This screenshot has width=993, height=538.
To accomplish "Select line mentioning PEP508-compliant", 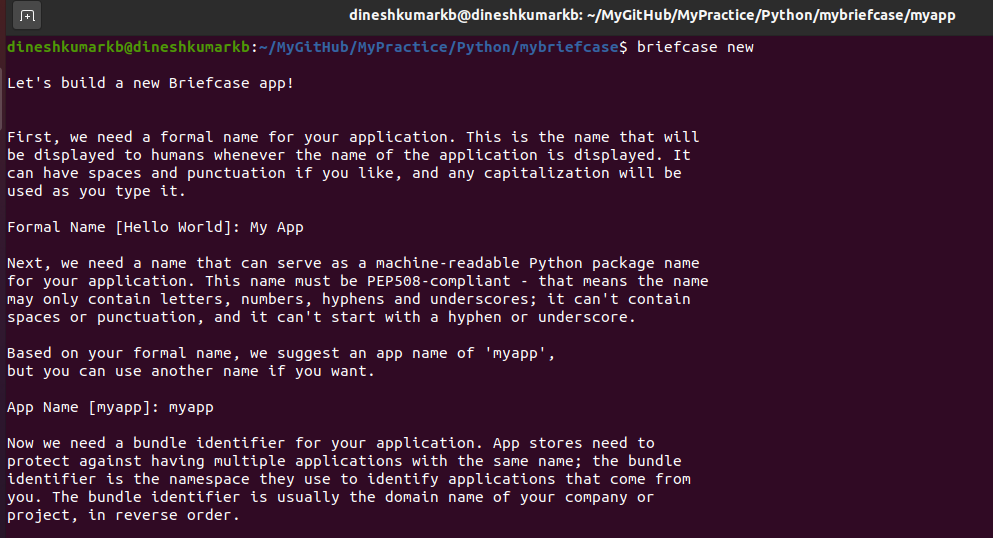I will click(358, 282).
